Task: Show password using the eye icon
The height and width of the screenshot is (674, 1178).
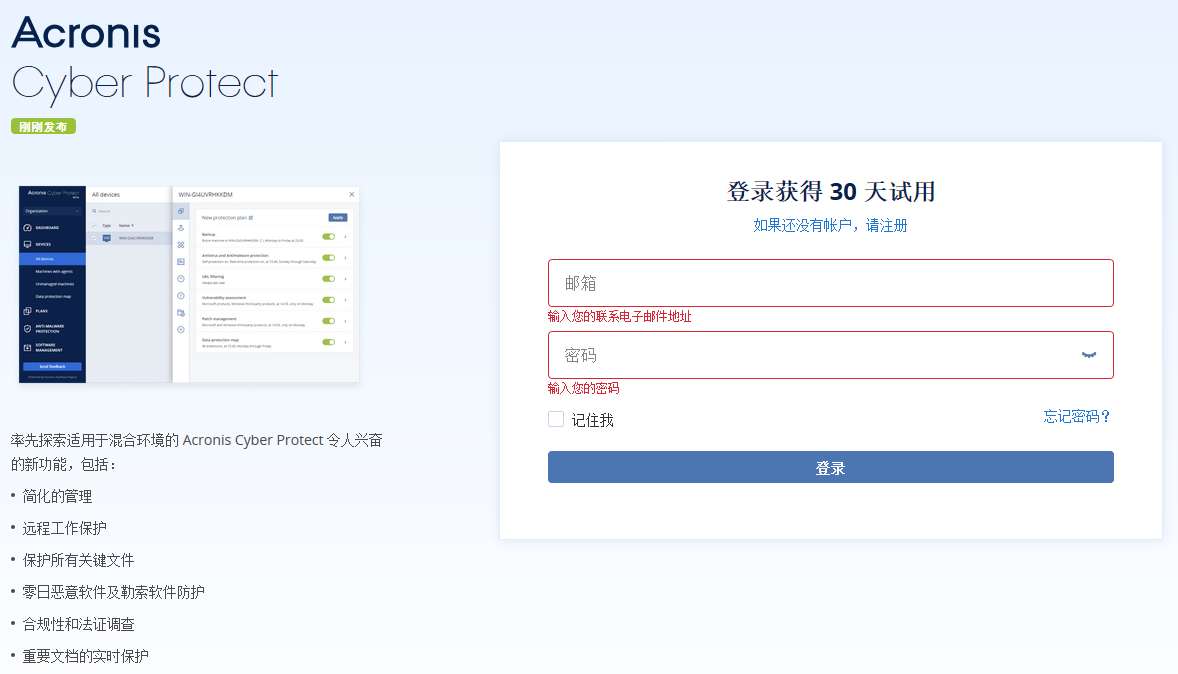Action: coord(1089,355)
